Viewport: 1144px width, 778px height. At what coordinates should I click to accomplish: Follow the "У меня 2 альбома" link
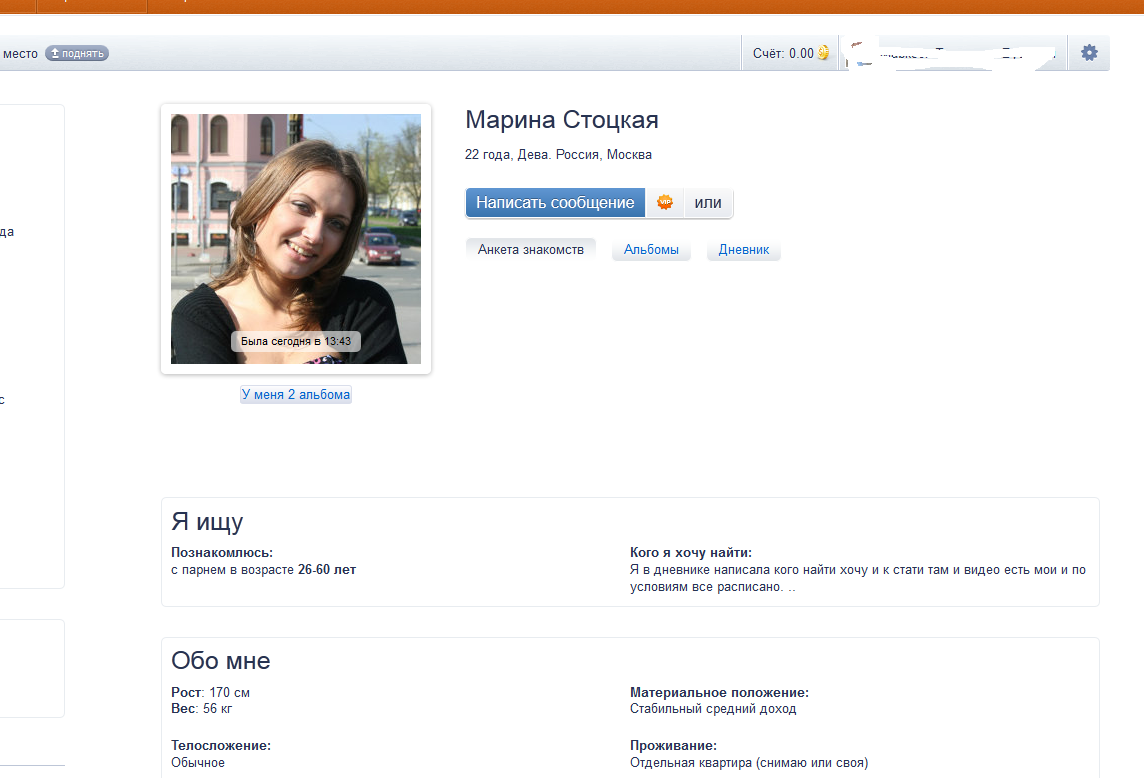(296, 395)
